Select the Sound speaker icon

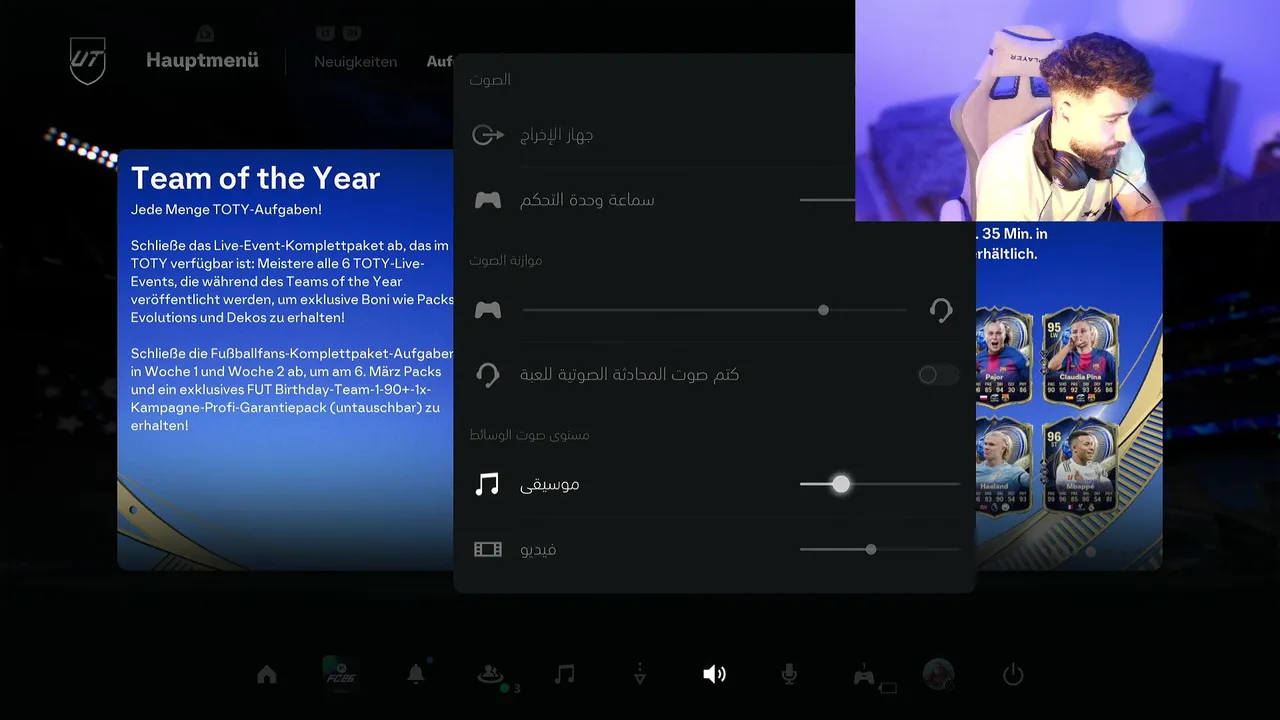click(x=714, y=674)
